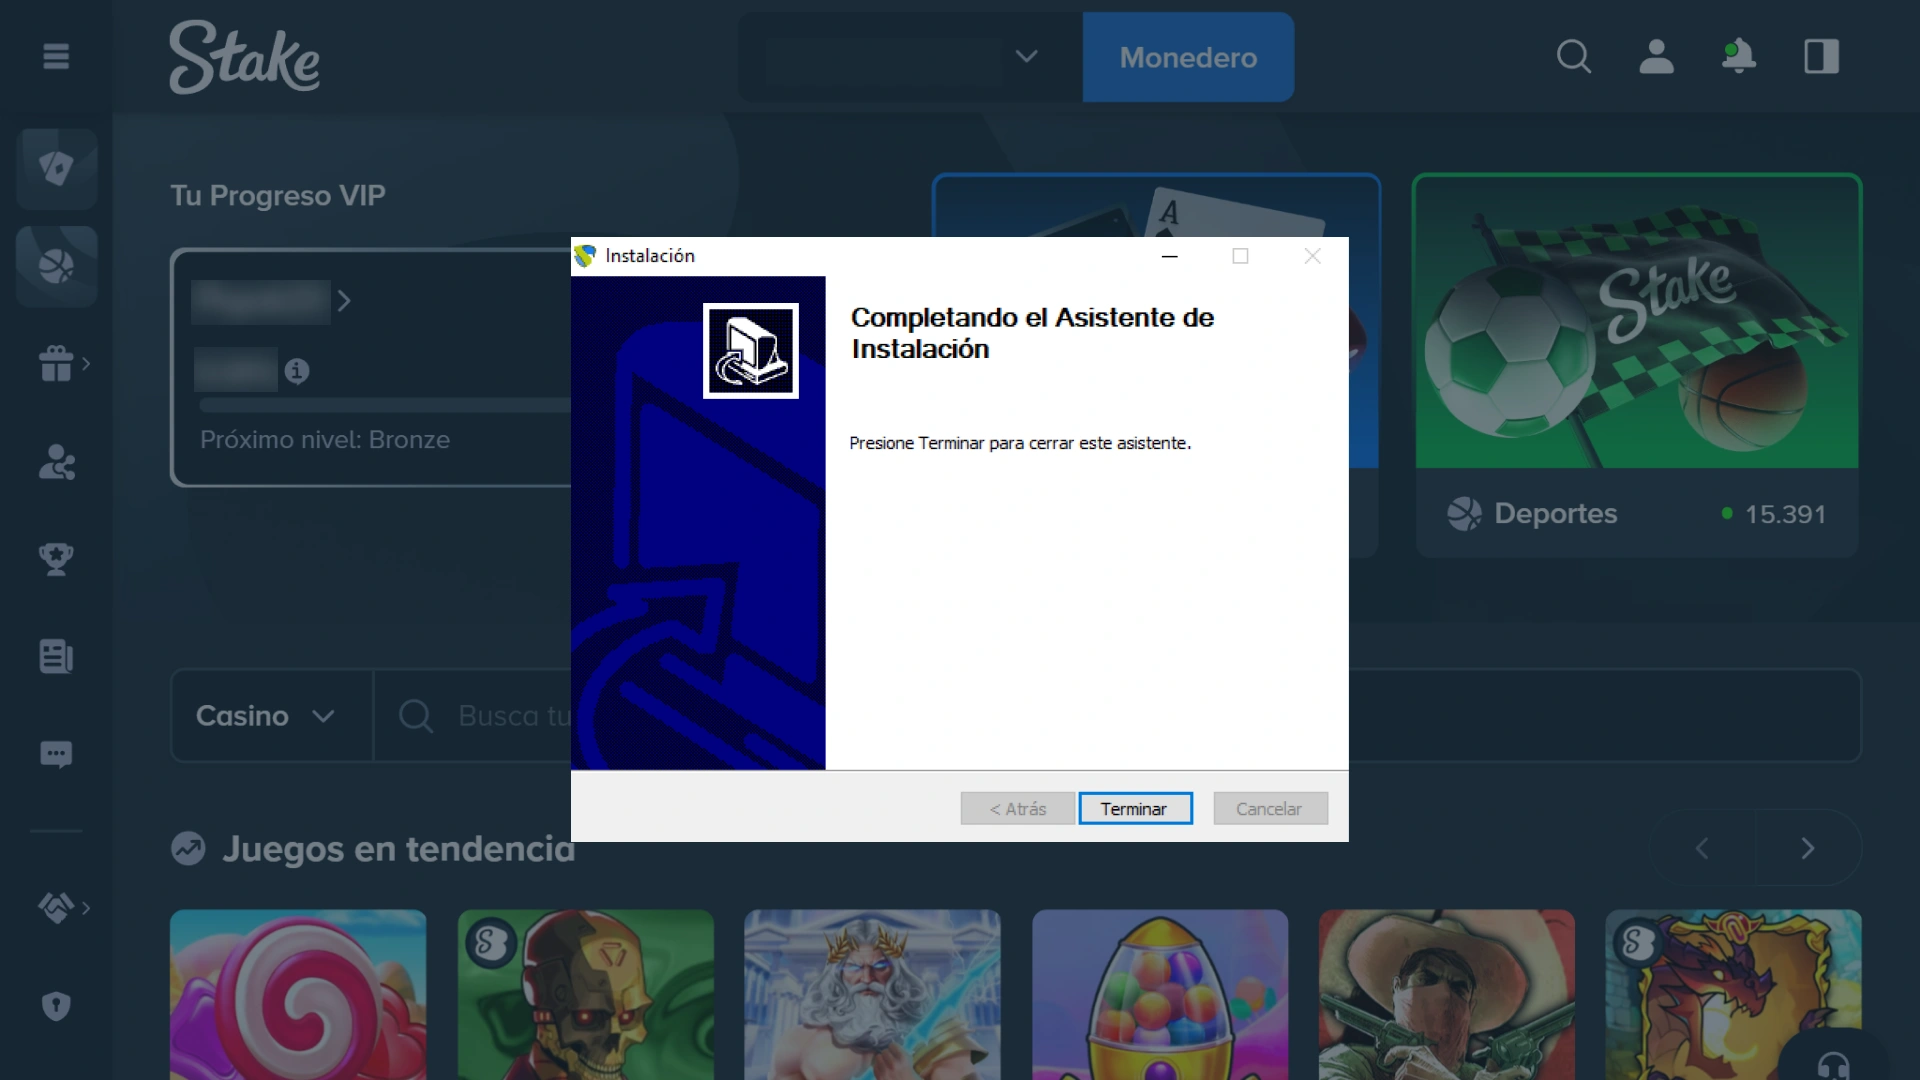1920x1080 pixels.
Task: Open notifications via the bell icon
Action: (1739, 57)
